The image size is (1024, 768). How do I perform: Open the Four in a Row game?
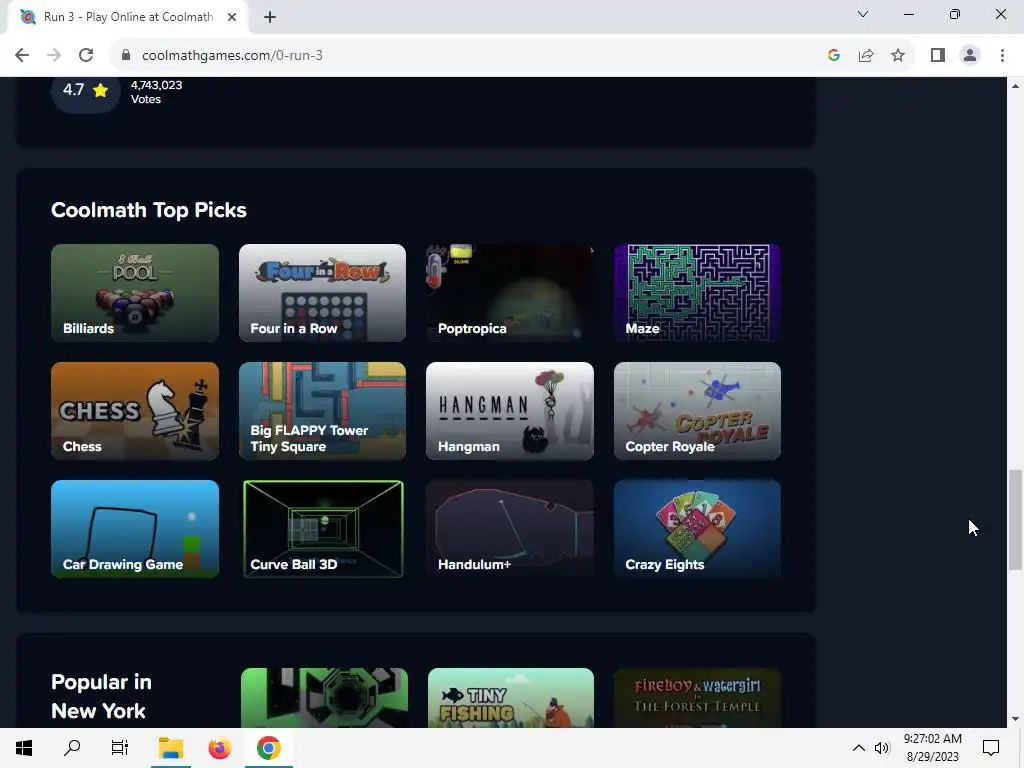pyautogui.click(x=322, y=293)
